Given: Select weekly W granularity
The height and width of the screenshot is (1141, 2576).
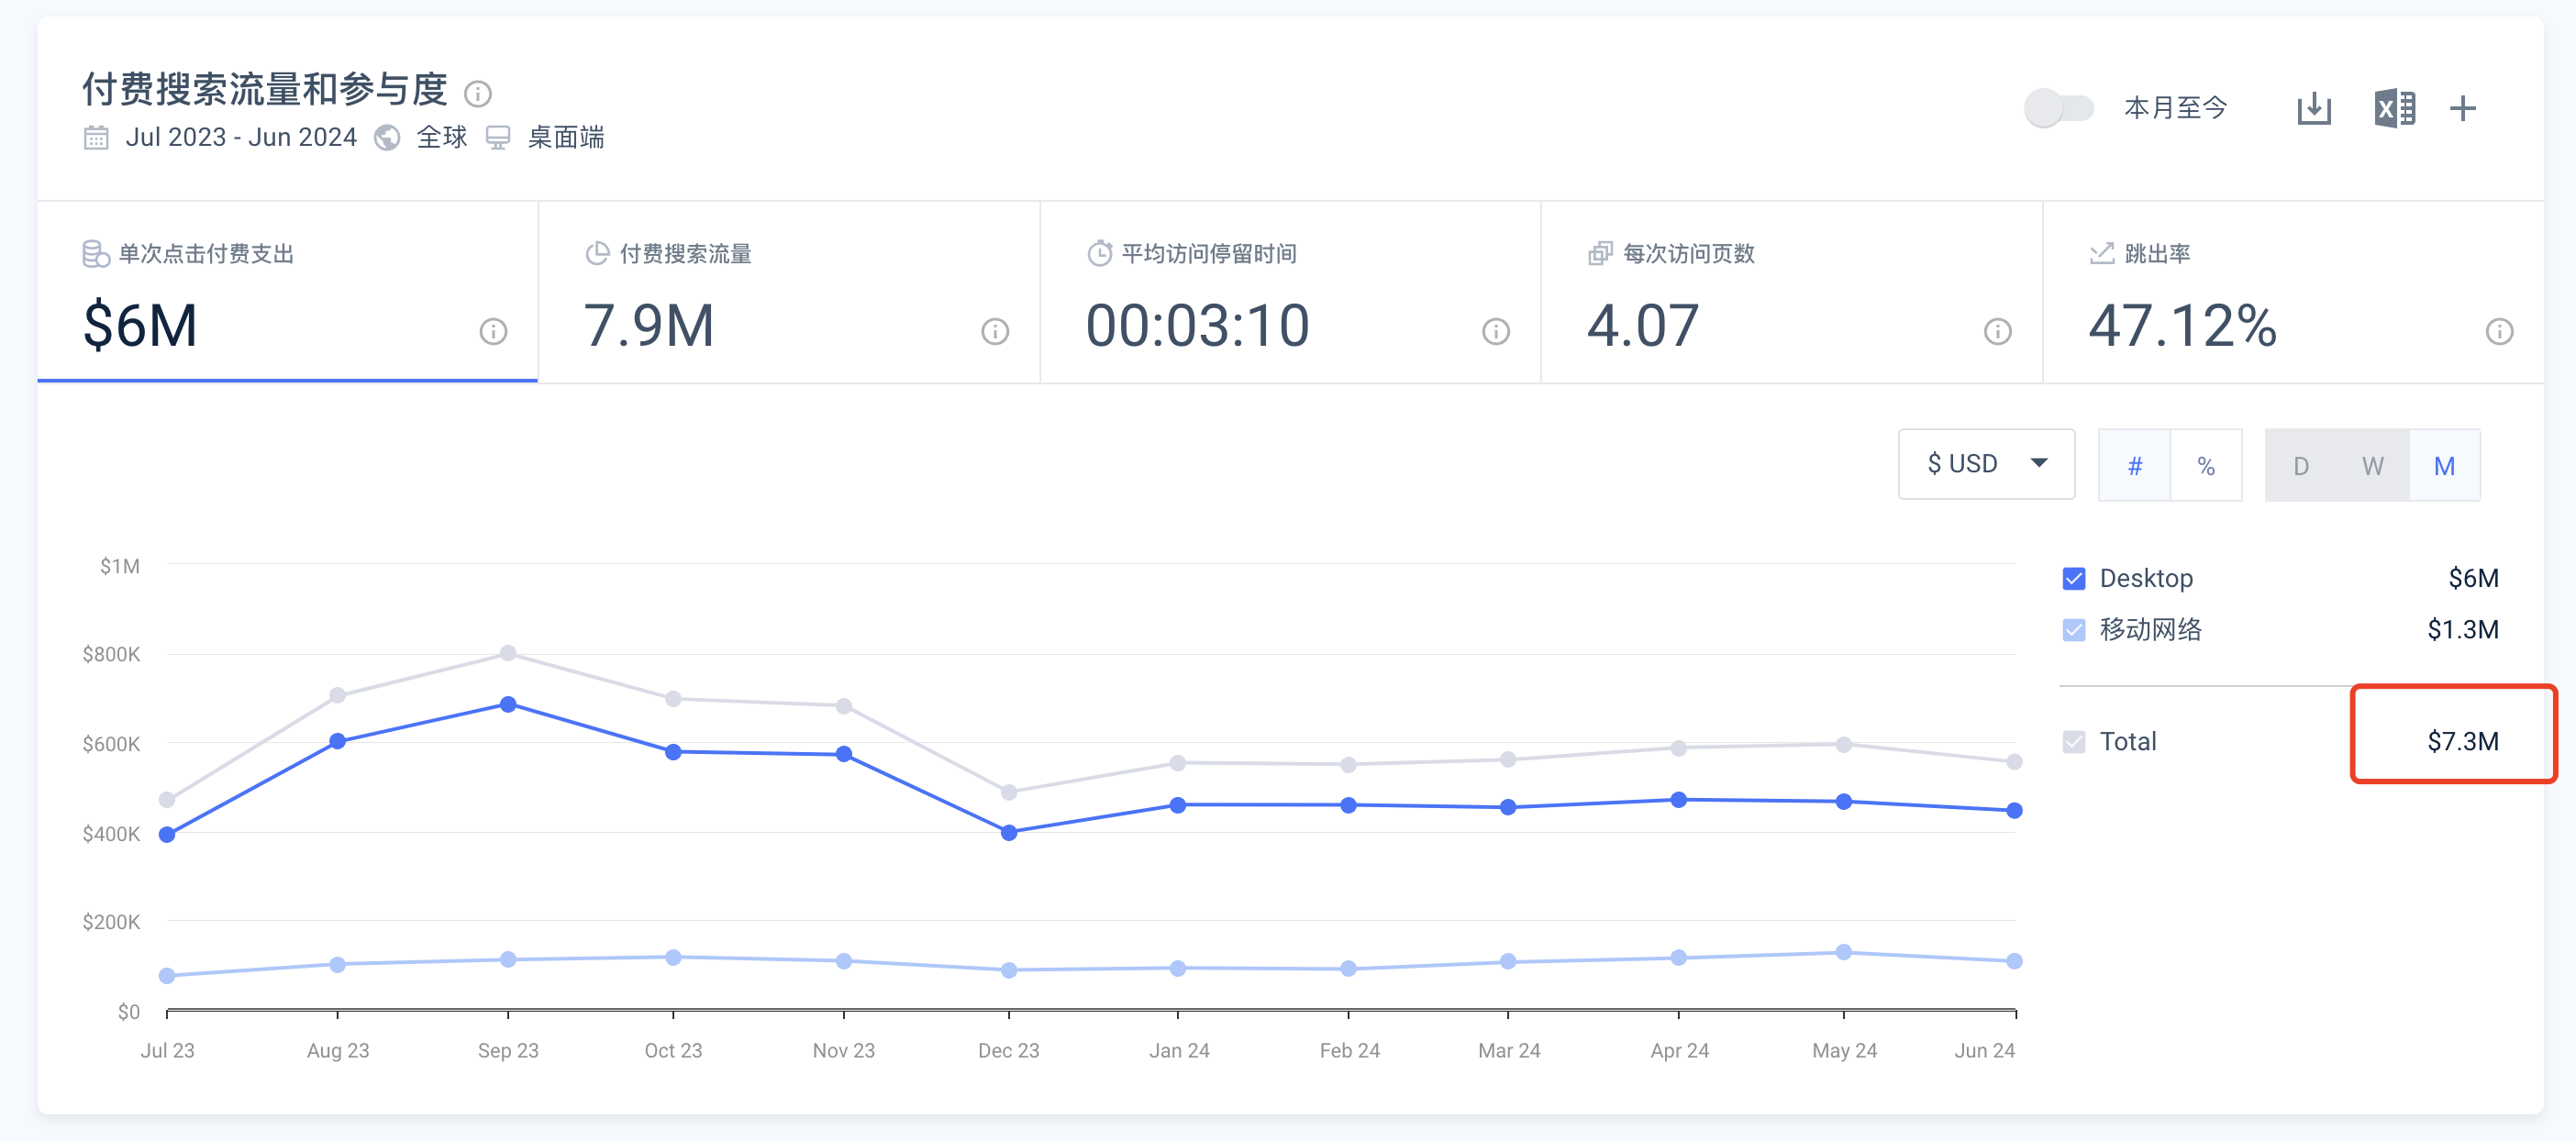Looking at the screenshot, I should (x=2373, y=466).
